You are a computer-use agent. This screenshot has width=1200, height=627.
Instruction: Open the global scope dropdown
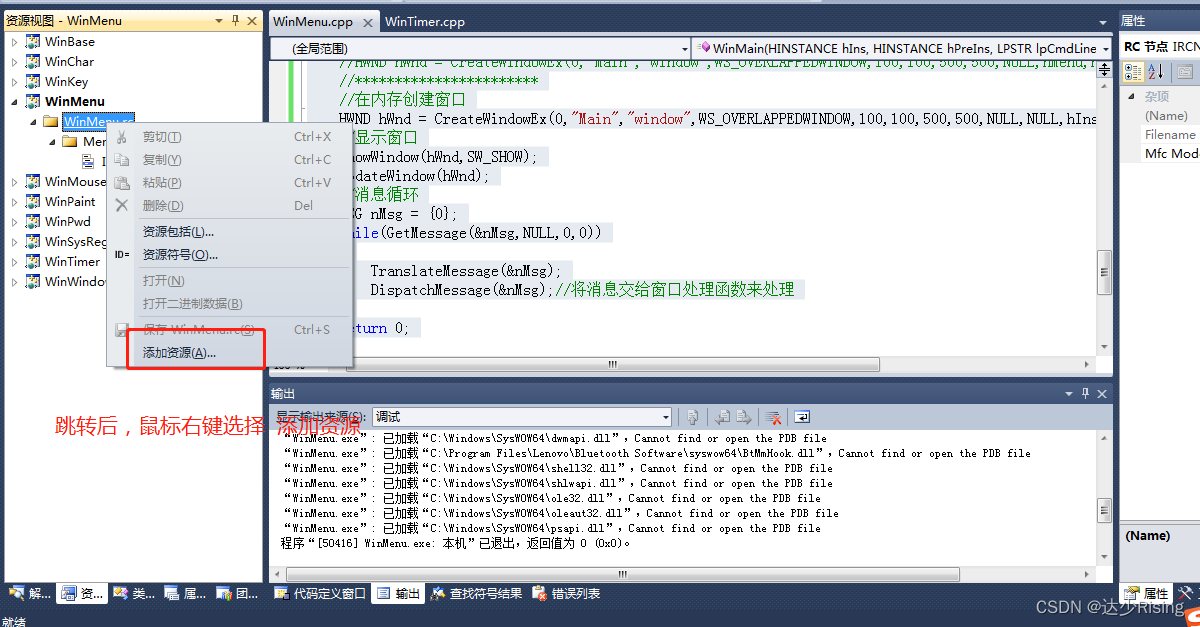pos(684,48)
